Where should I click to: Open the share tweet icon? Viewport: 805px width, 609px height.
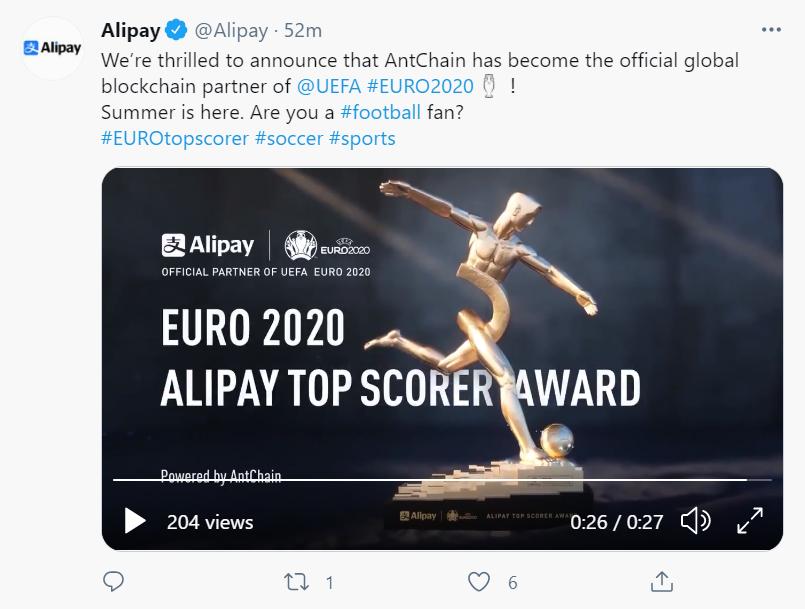click(x=661, y=581)
